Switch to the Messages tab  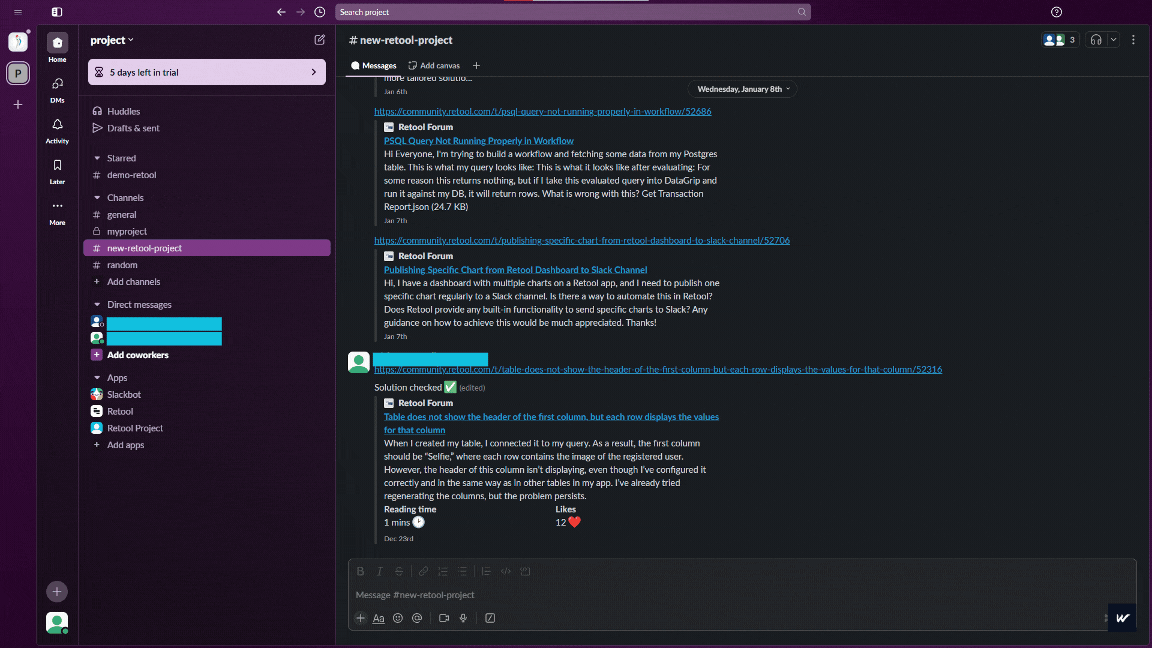point(373,65)
